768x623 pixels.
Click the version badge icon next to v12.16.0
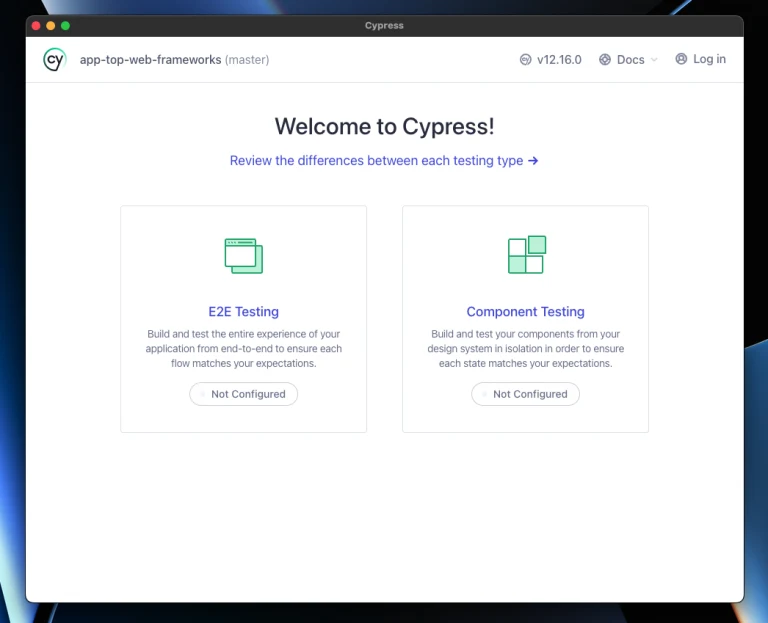[525, 60]
